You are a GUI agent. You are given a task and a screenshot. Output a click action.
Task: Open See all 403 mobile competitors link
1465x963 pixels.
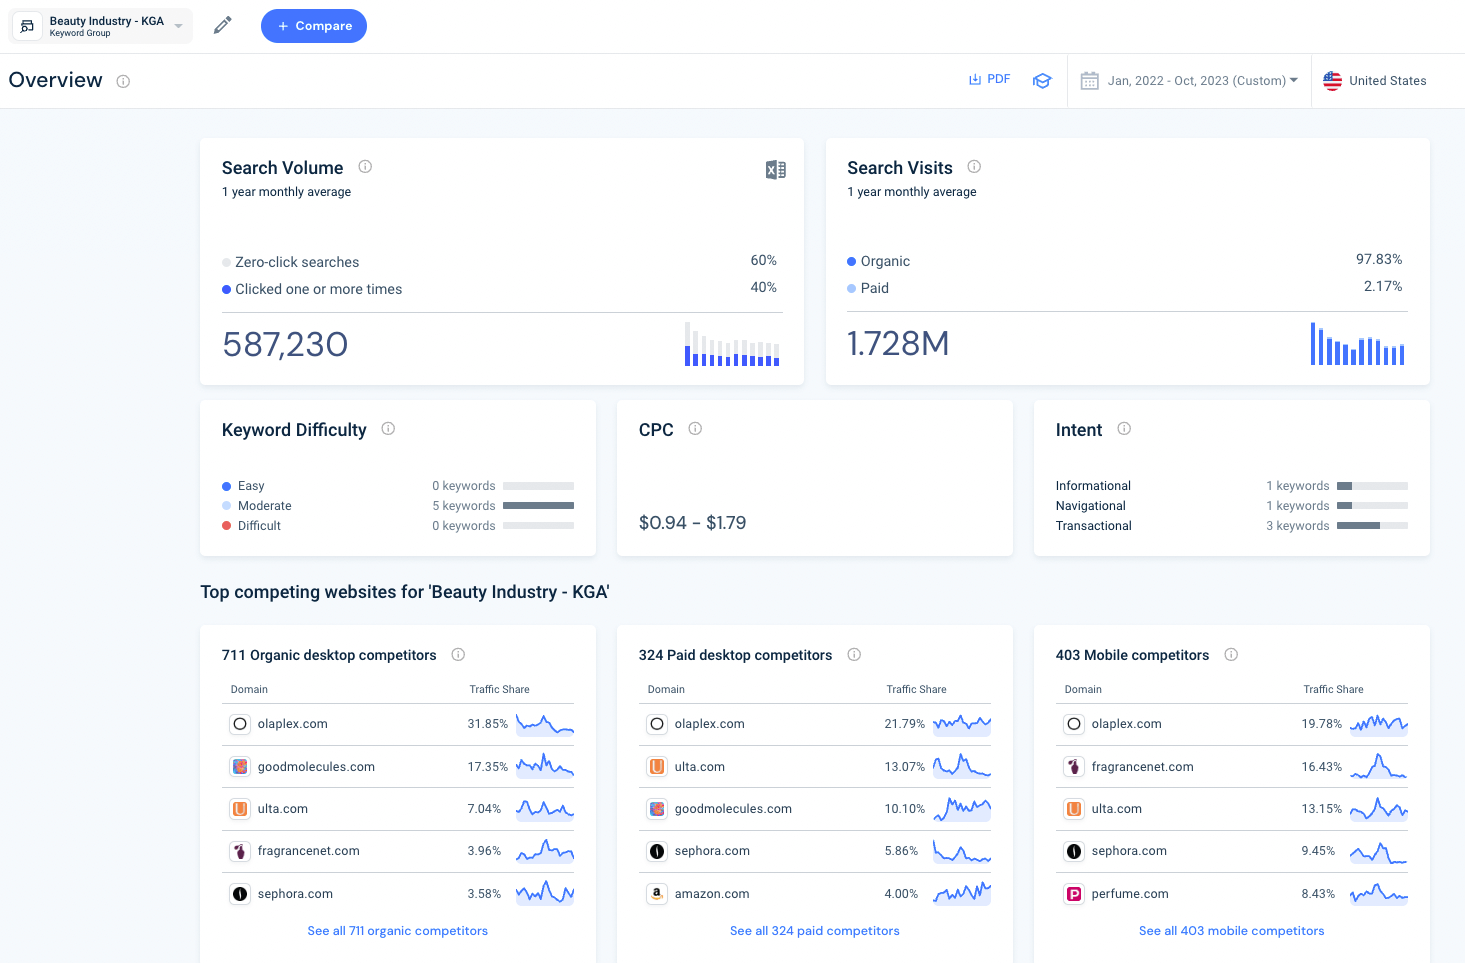click(1232, 931)
